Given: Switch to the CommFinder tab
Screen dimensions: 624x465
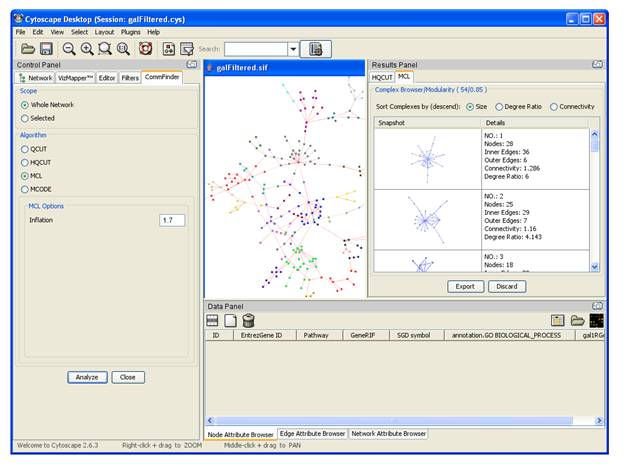Looking at the screenshot, I should pyautogui.click(x=162, y=77).
